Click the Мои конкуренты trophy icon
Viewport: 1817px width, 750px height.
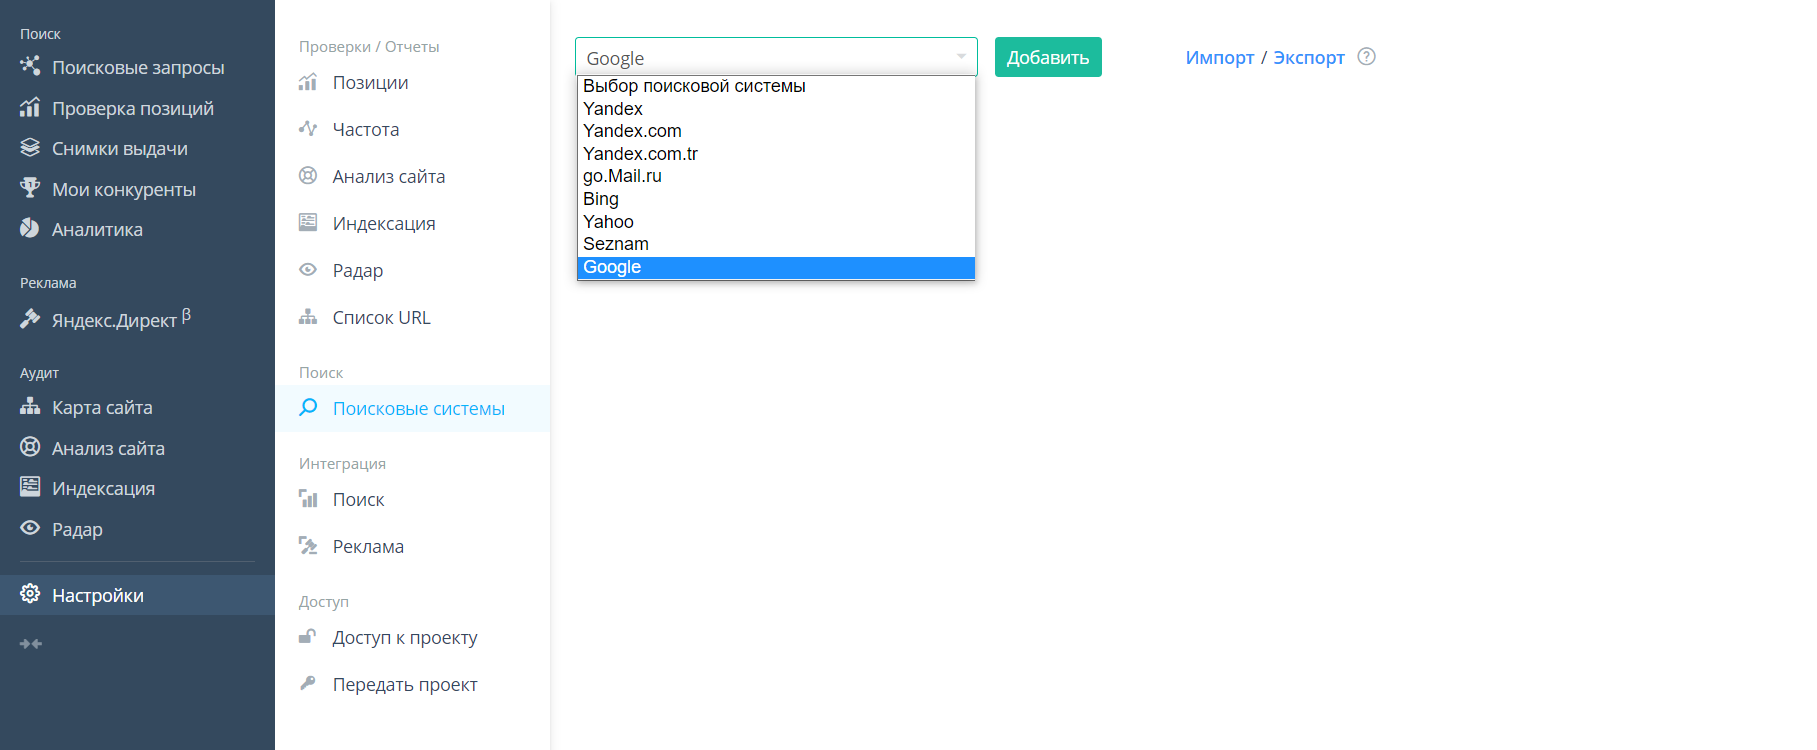point(30,188)
